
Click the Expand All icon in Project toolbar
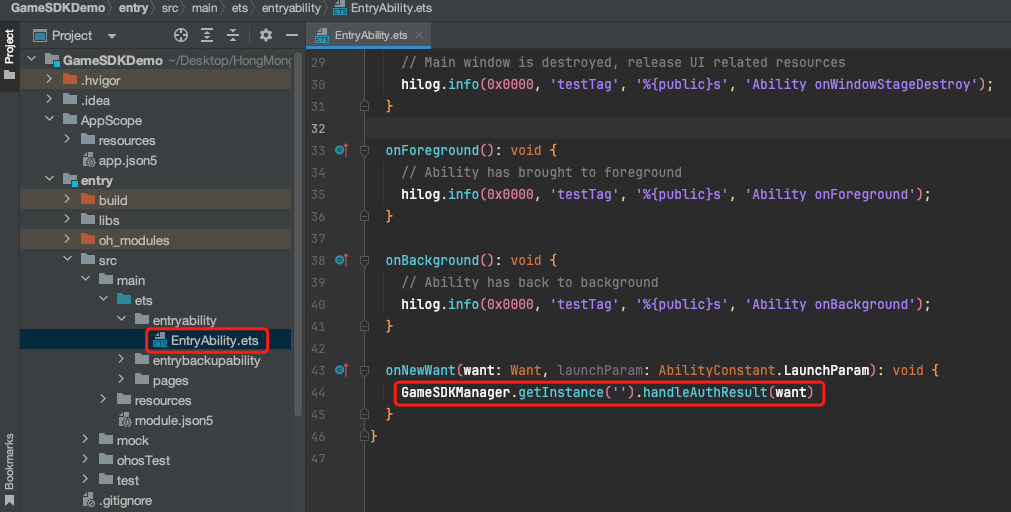[207, 35]
